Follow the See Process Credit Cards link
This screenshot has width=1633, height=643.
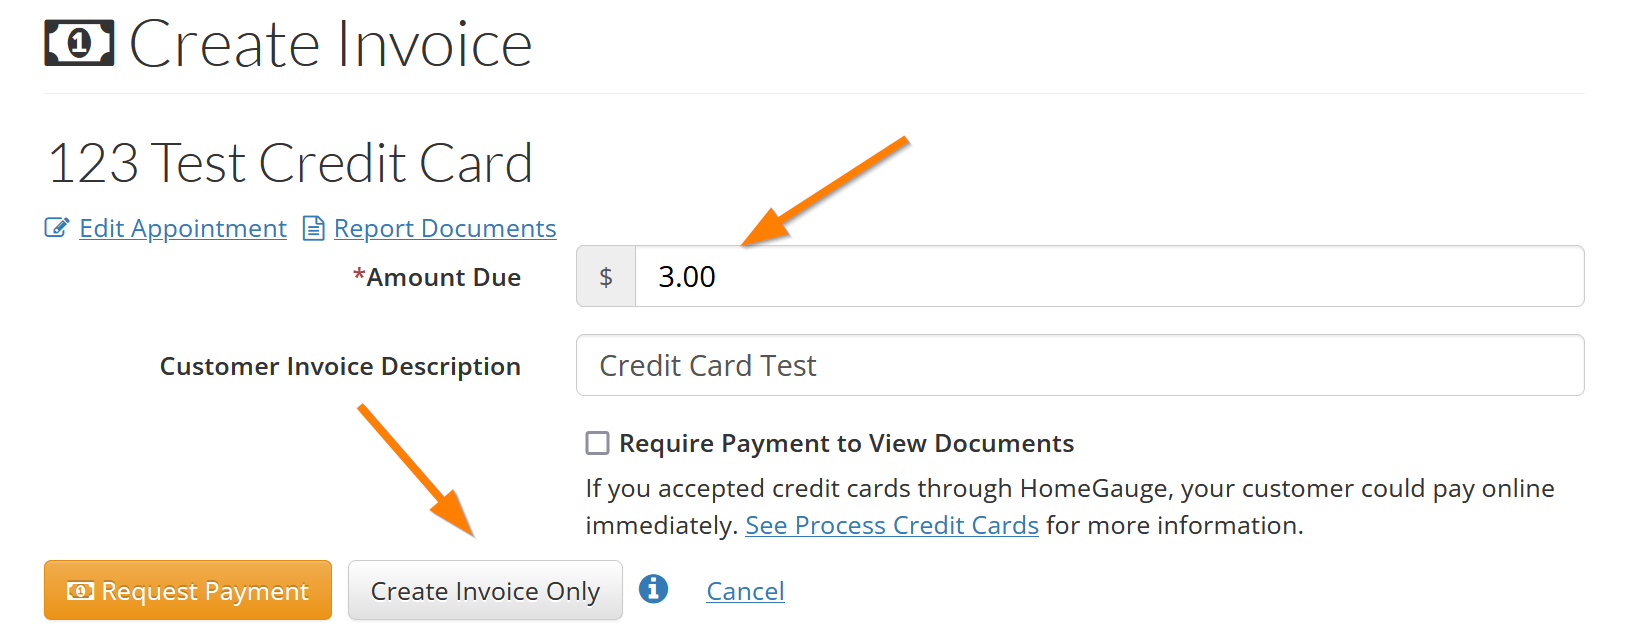[892, 525]
